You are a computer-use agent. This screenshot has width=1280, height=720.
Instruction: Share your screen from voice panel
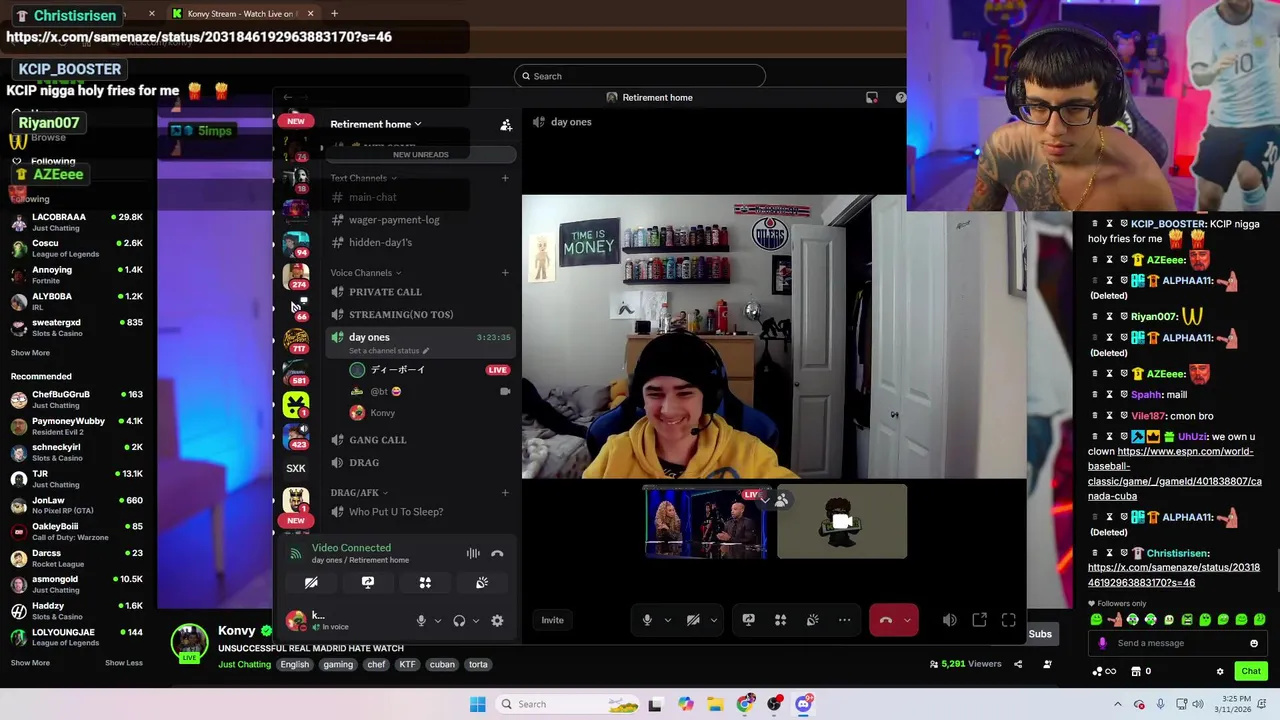tap(368, 582)
